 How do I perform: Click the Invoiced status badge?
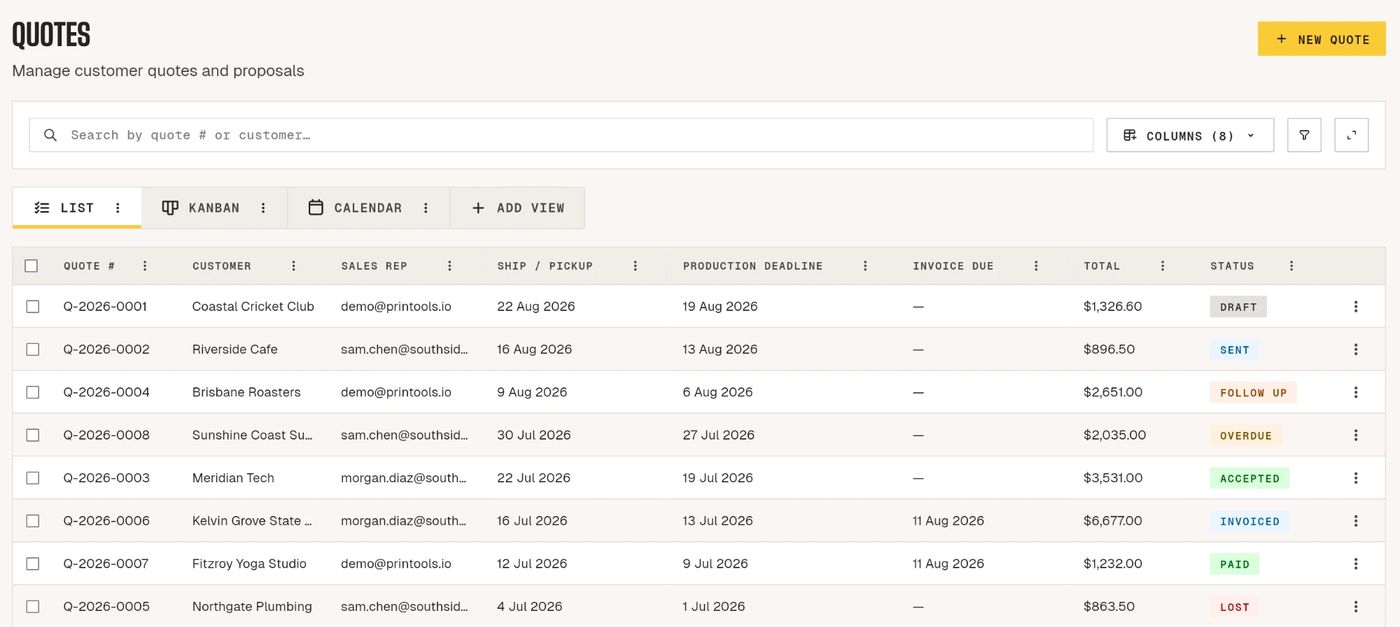point(1250,521)
